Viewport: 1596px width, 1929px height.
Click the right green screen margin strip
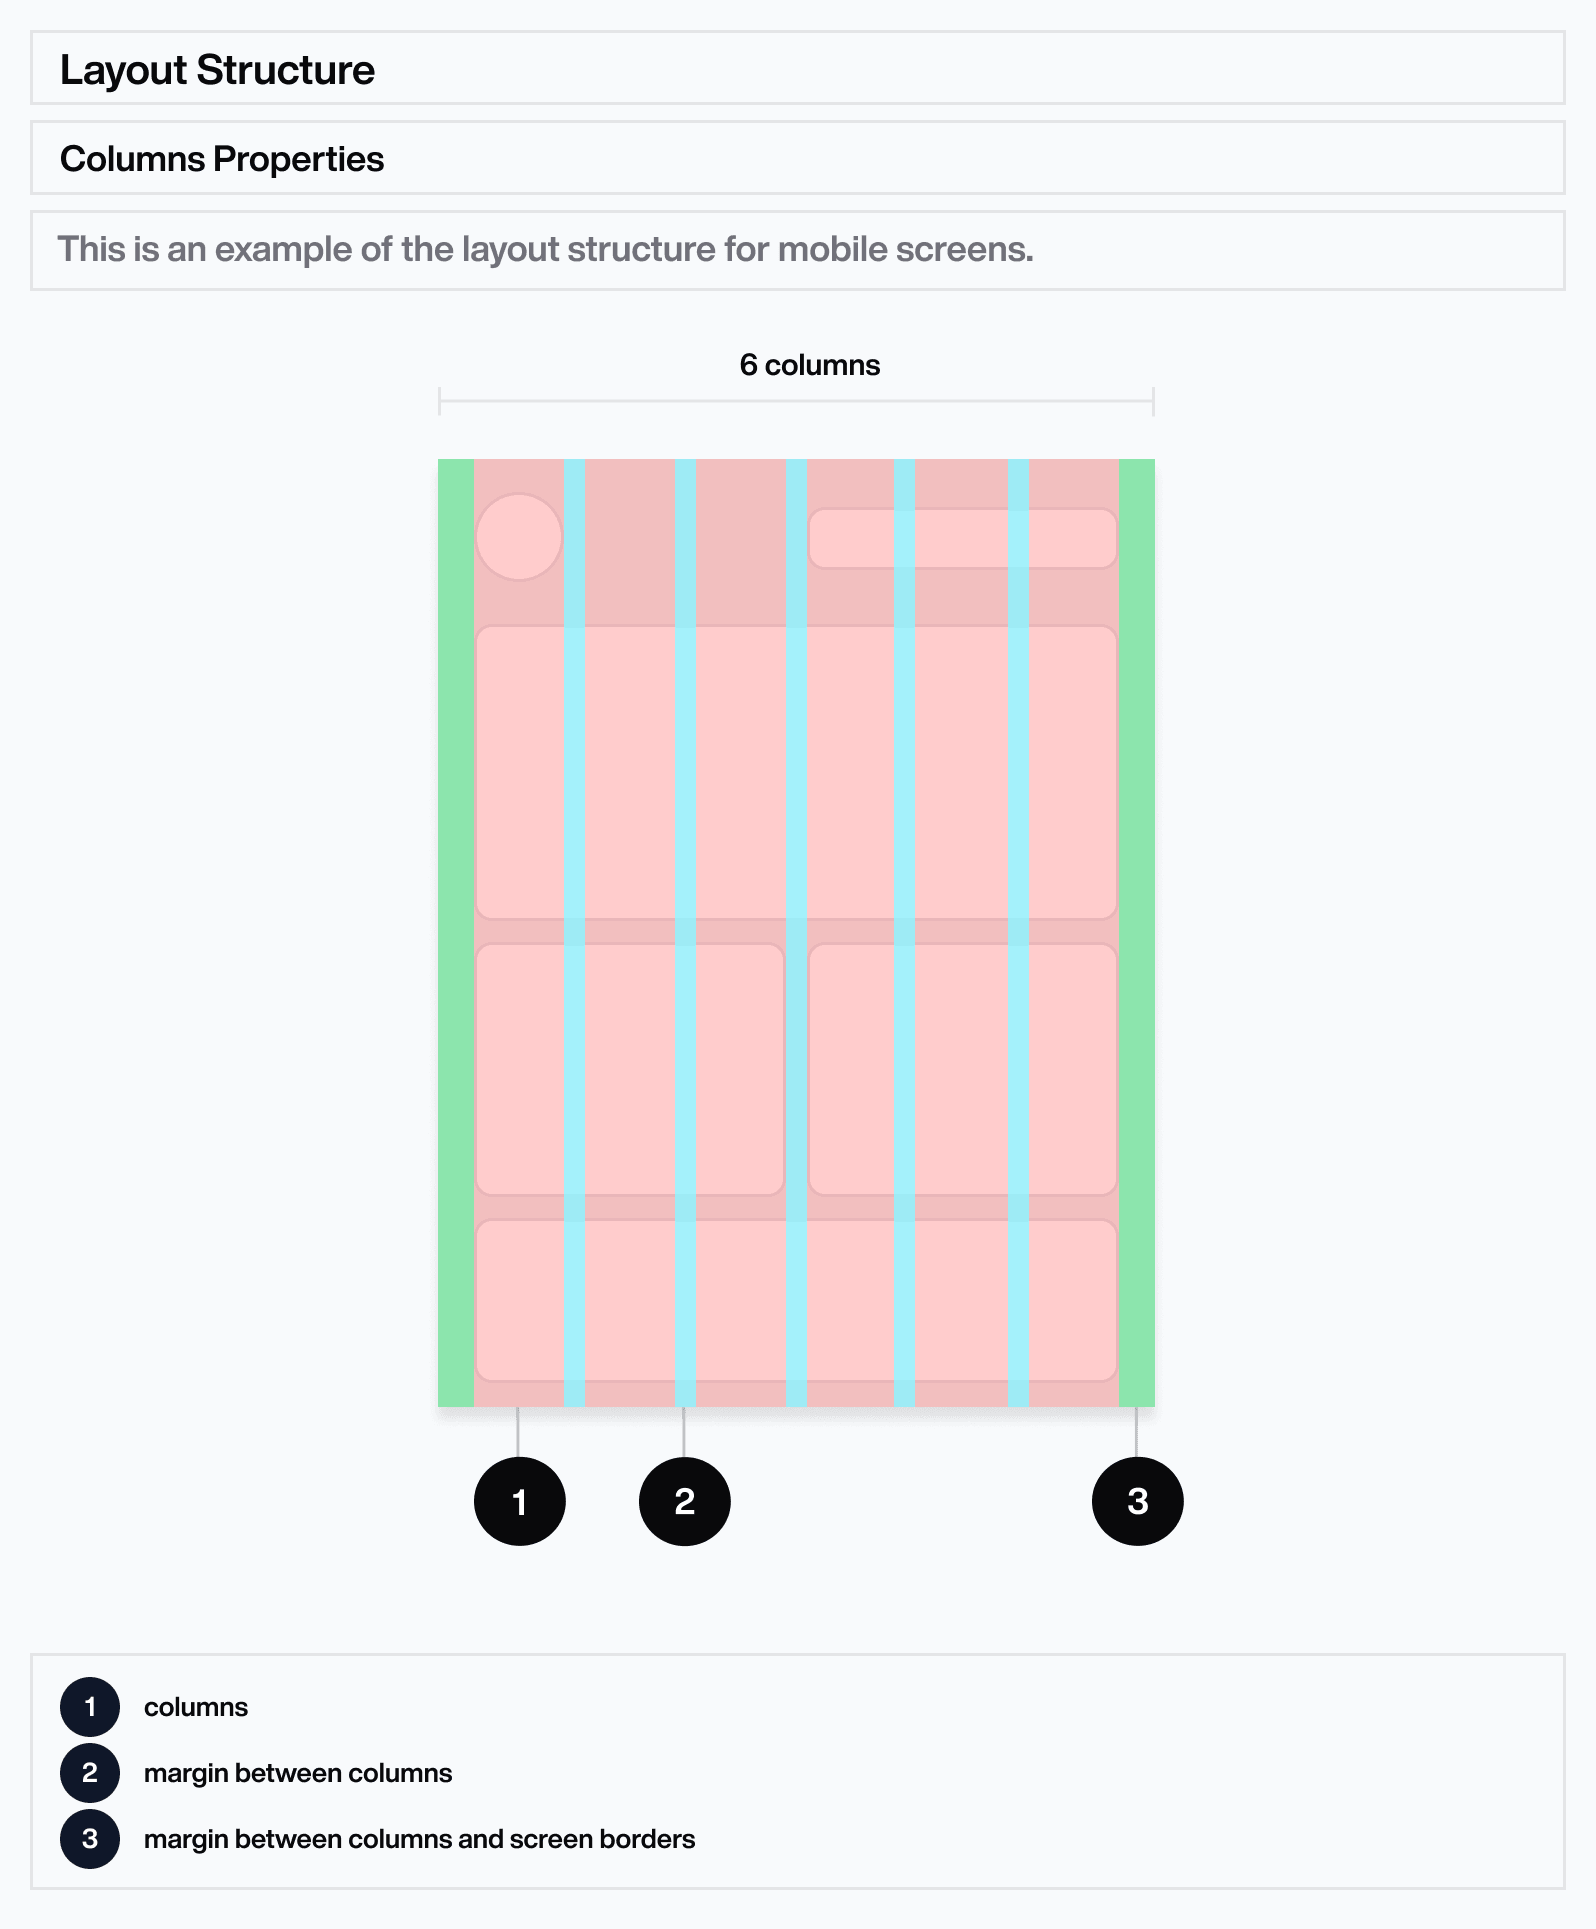(1137, 933)
